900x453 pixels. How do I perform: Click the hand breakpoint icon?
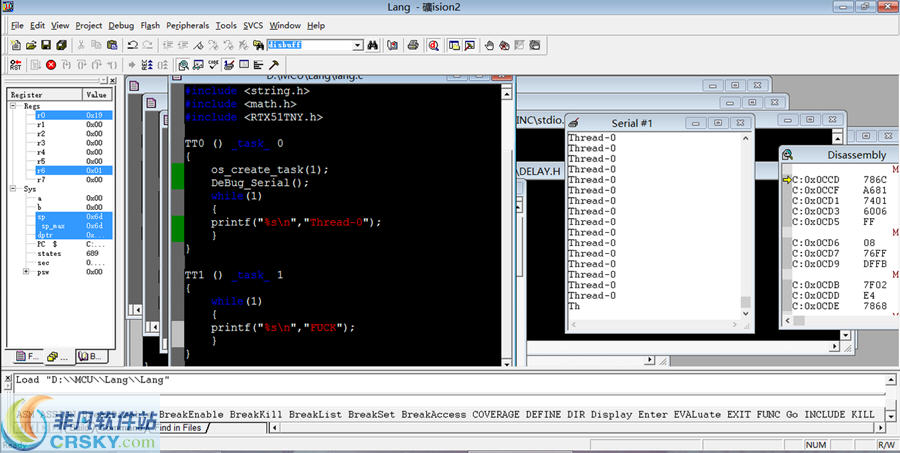489,45
